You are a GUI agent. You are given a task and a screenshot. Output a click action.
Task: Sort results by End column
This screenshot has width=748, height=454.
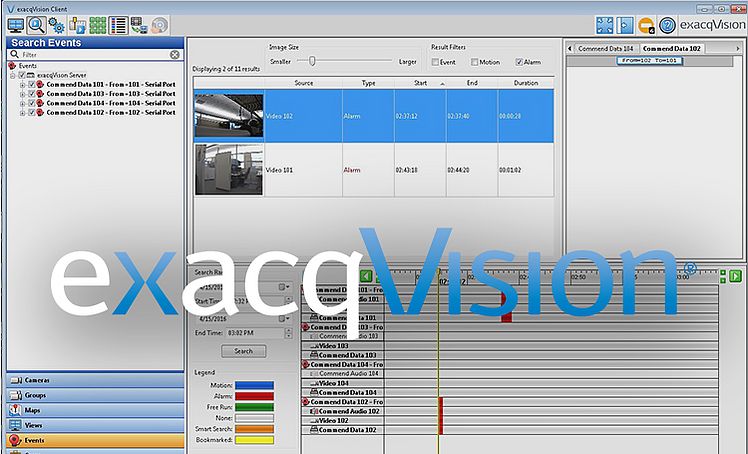472,83
